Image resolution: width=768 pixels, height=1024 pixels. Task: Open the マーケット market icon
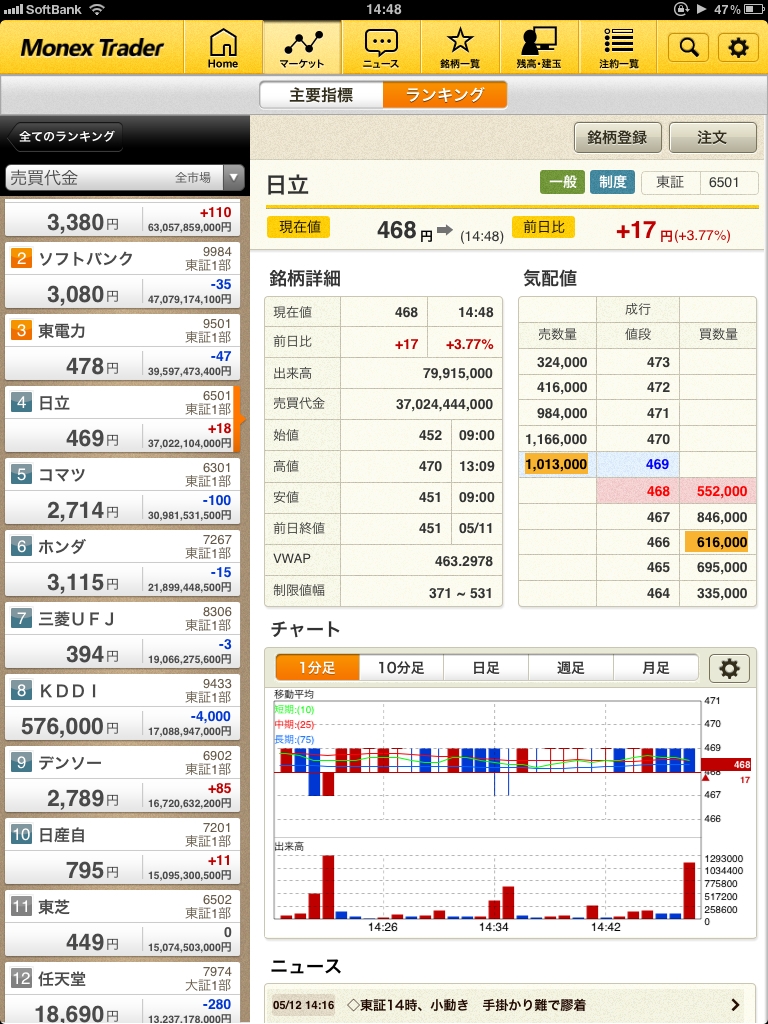click(x=302, y=47)
